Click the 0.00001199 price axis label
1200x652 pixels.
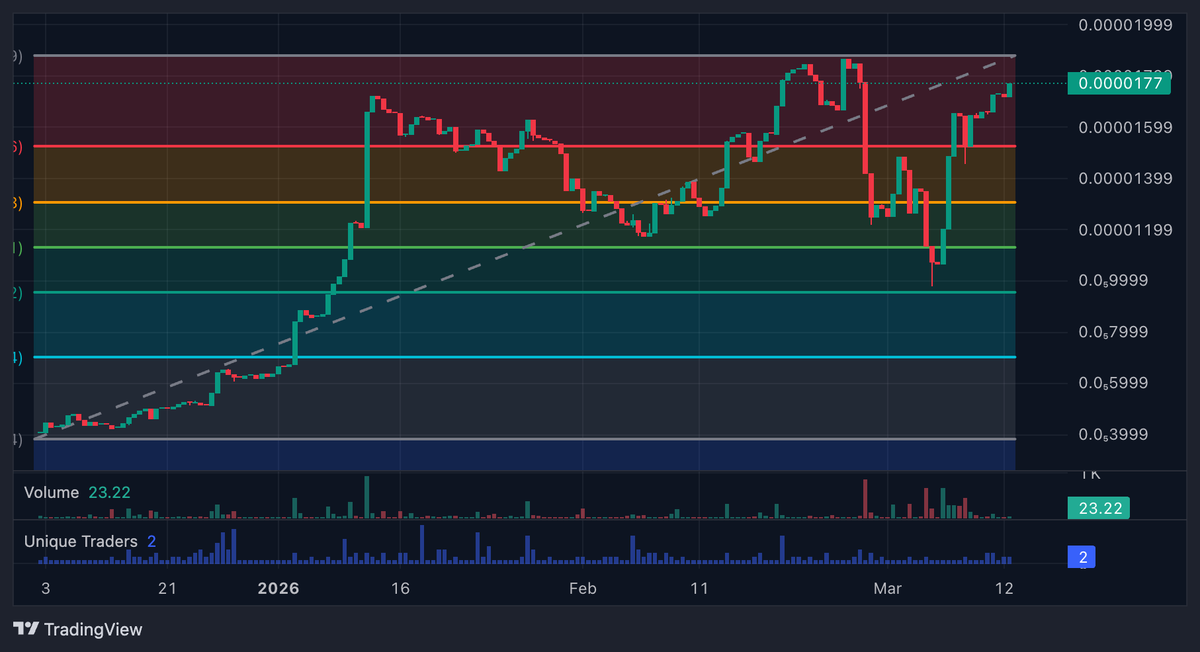[x=1125, y=230]
